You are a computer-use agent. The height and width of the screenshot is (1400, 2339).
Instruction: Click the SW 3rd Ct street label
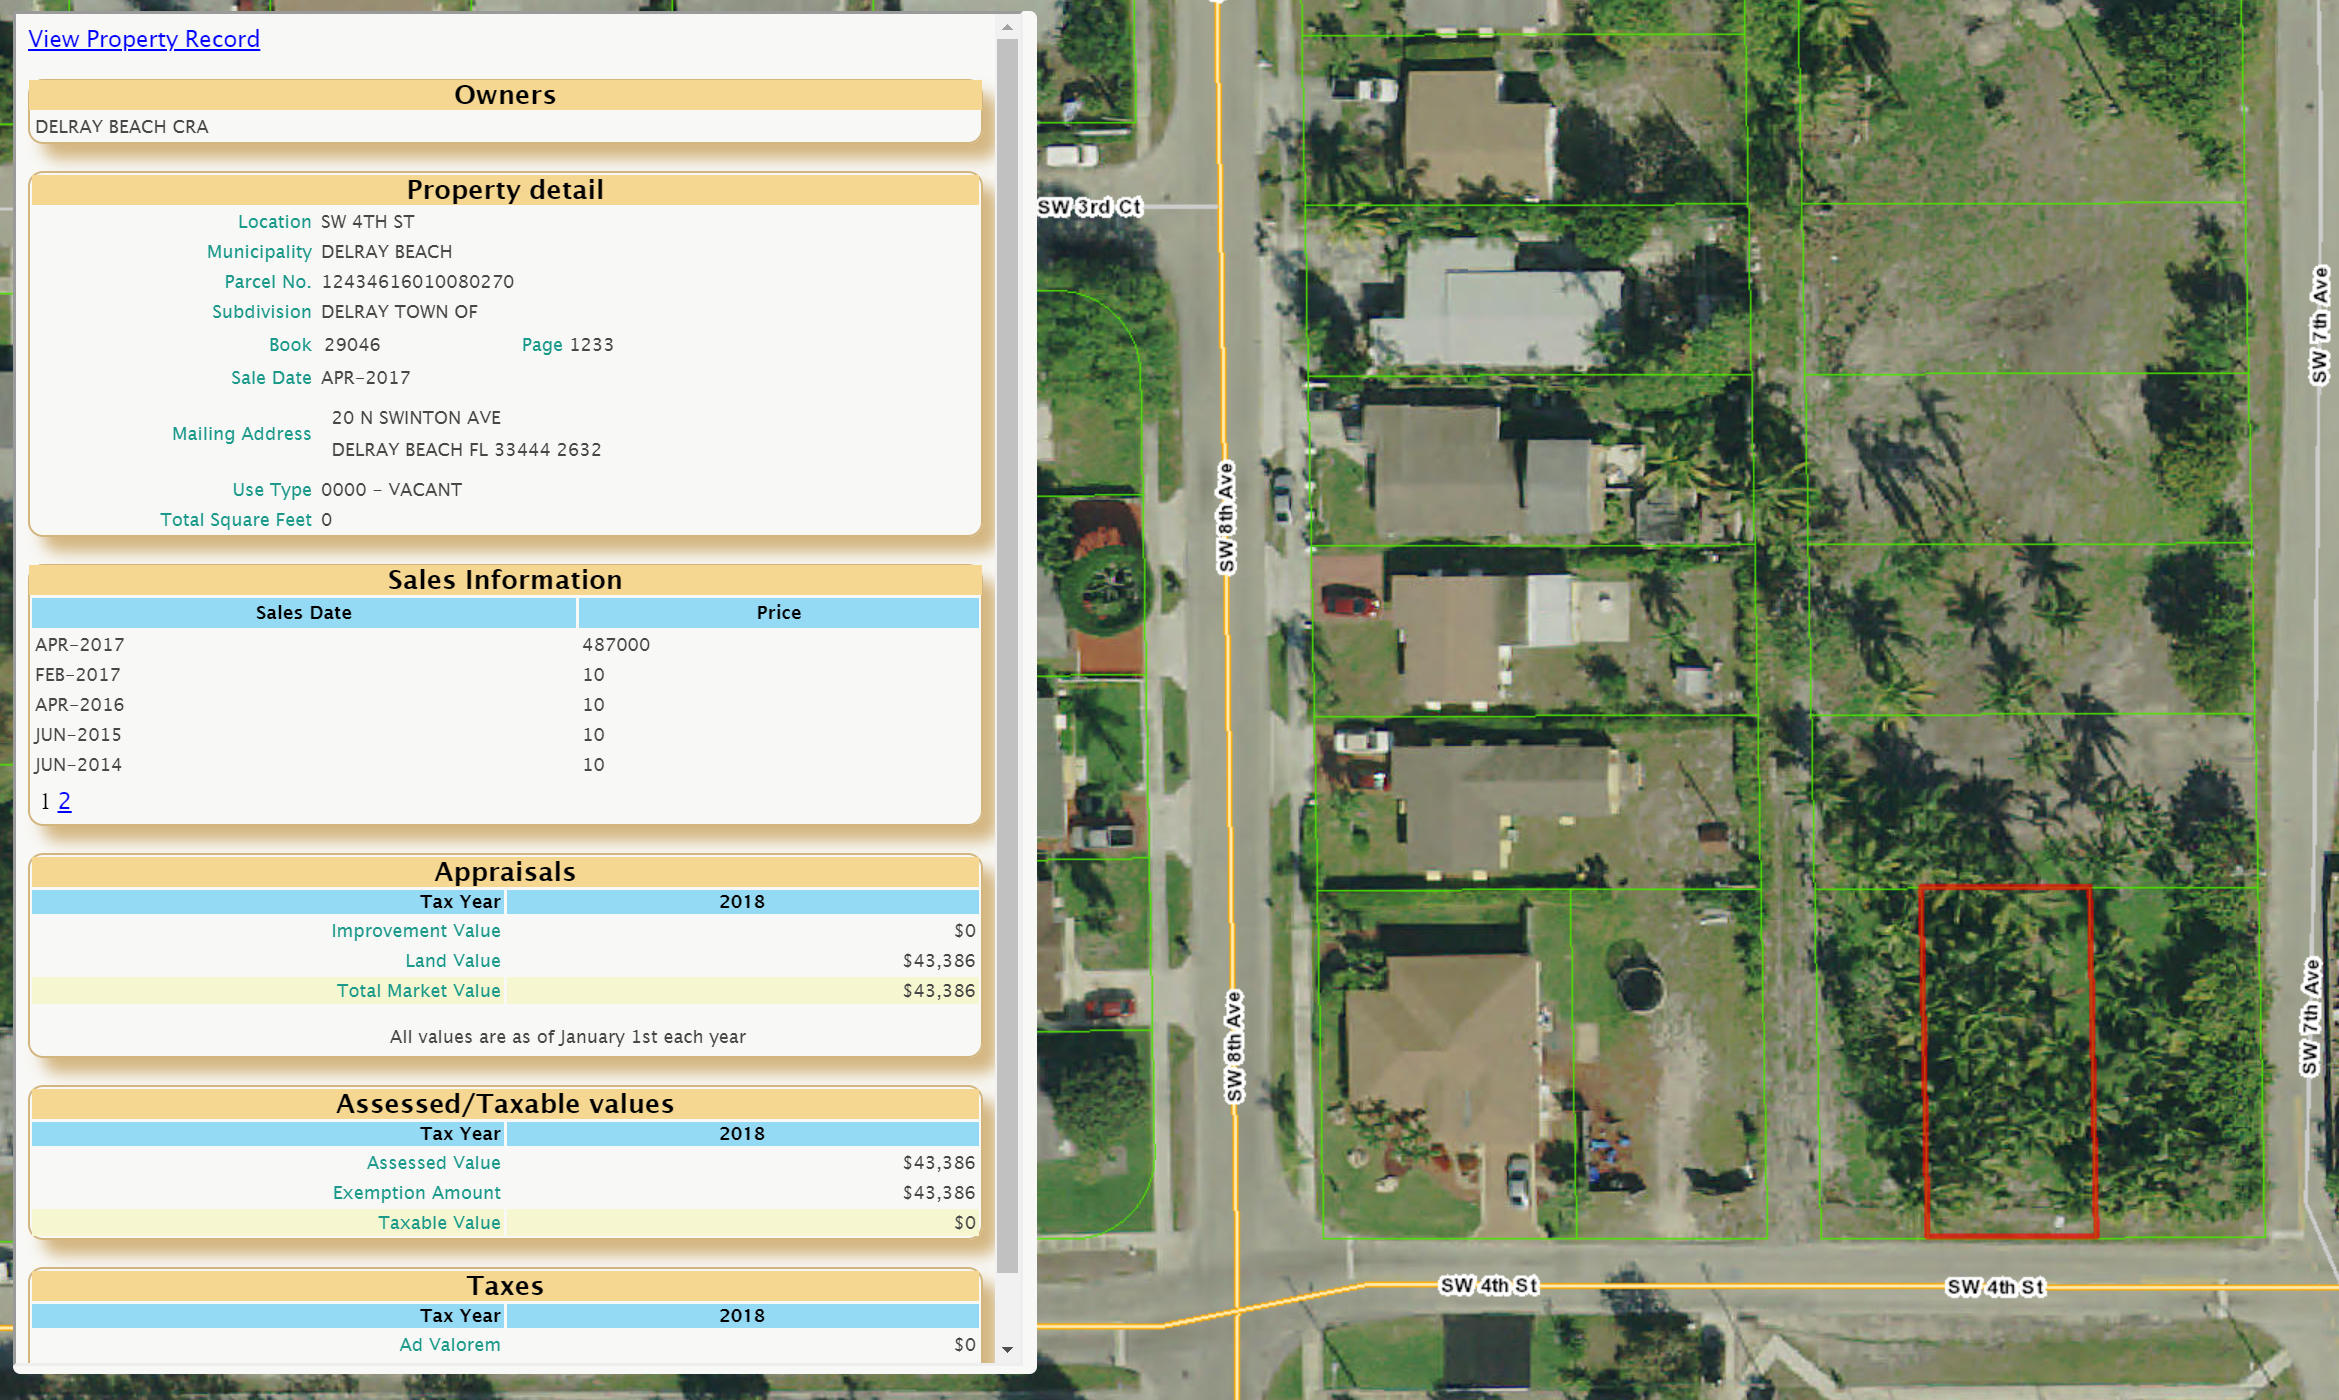click(1089, 207)
